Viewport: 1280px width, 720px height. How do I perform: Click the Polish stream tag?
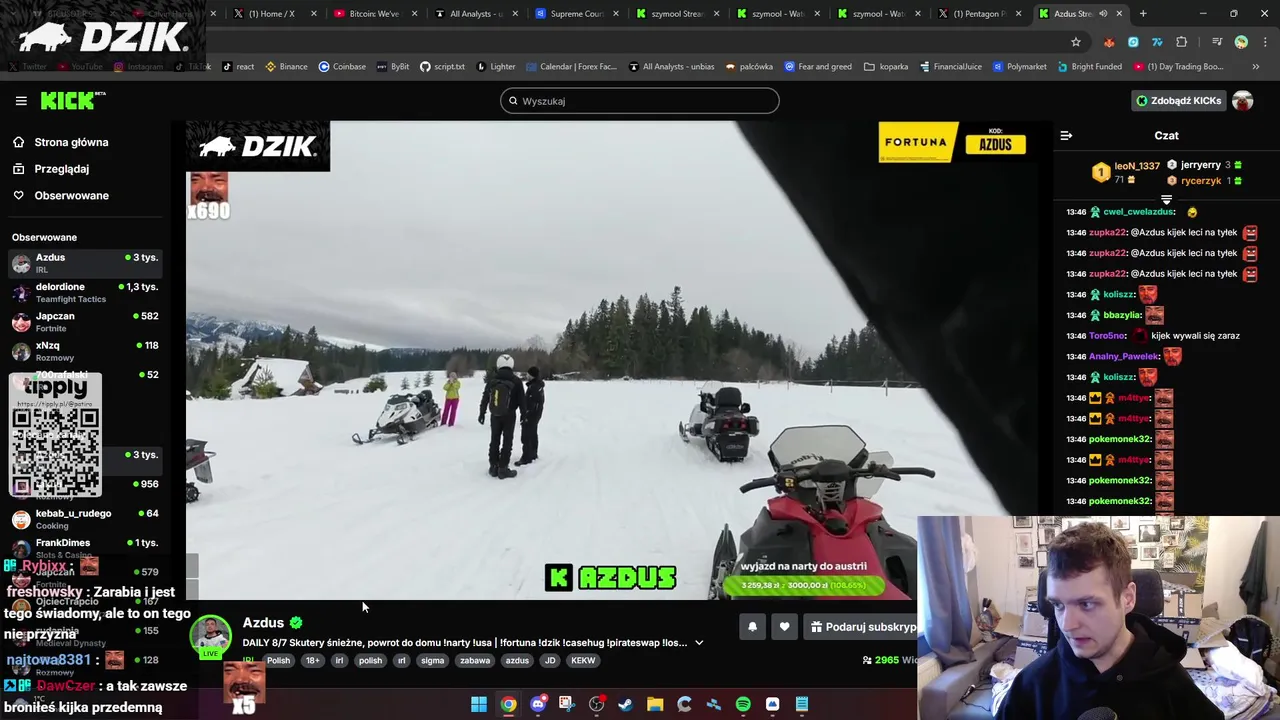tap(278, 660)
